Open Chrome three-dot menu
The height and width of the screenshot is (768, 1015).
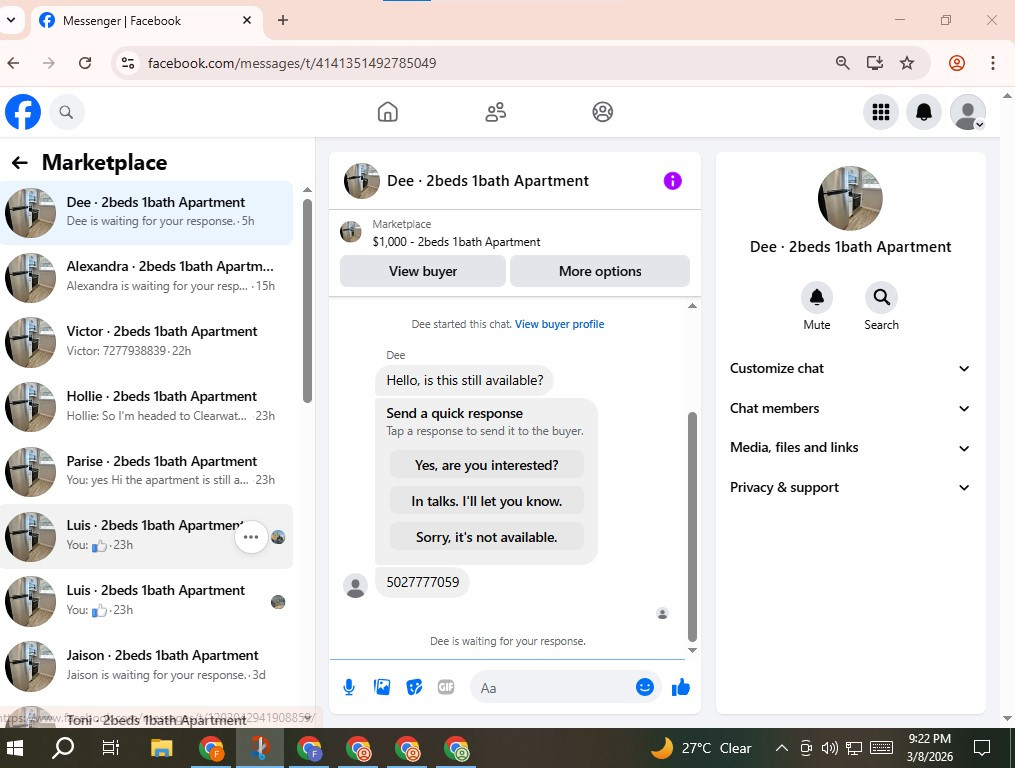[x=992, y=63]
